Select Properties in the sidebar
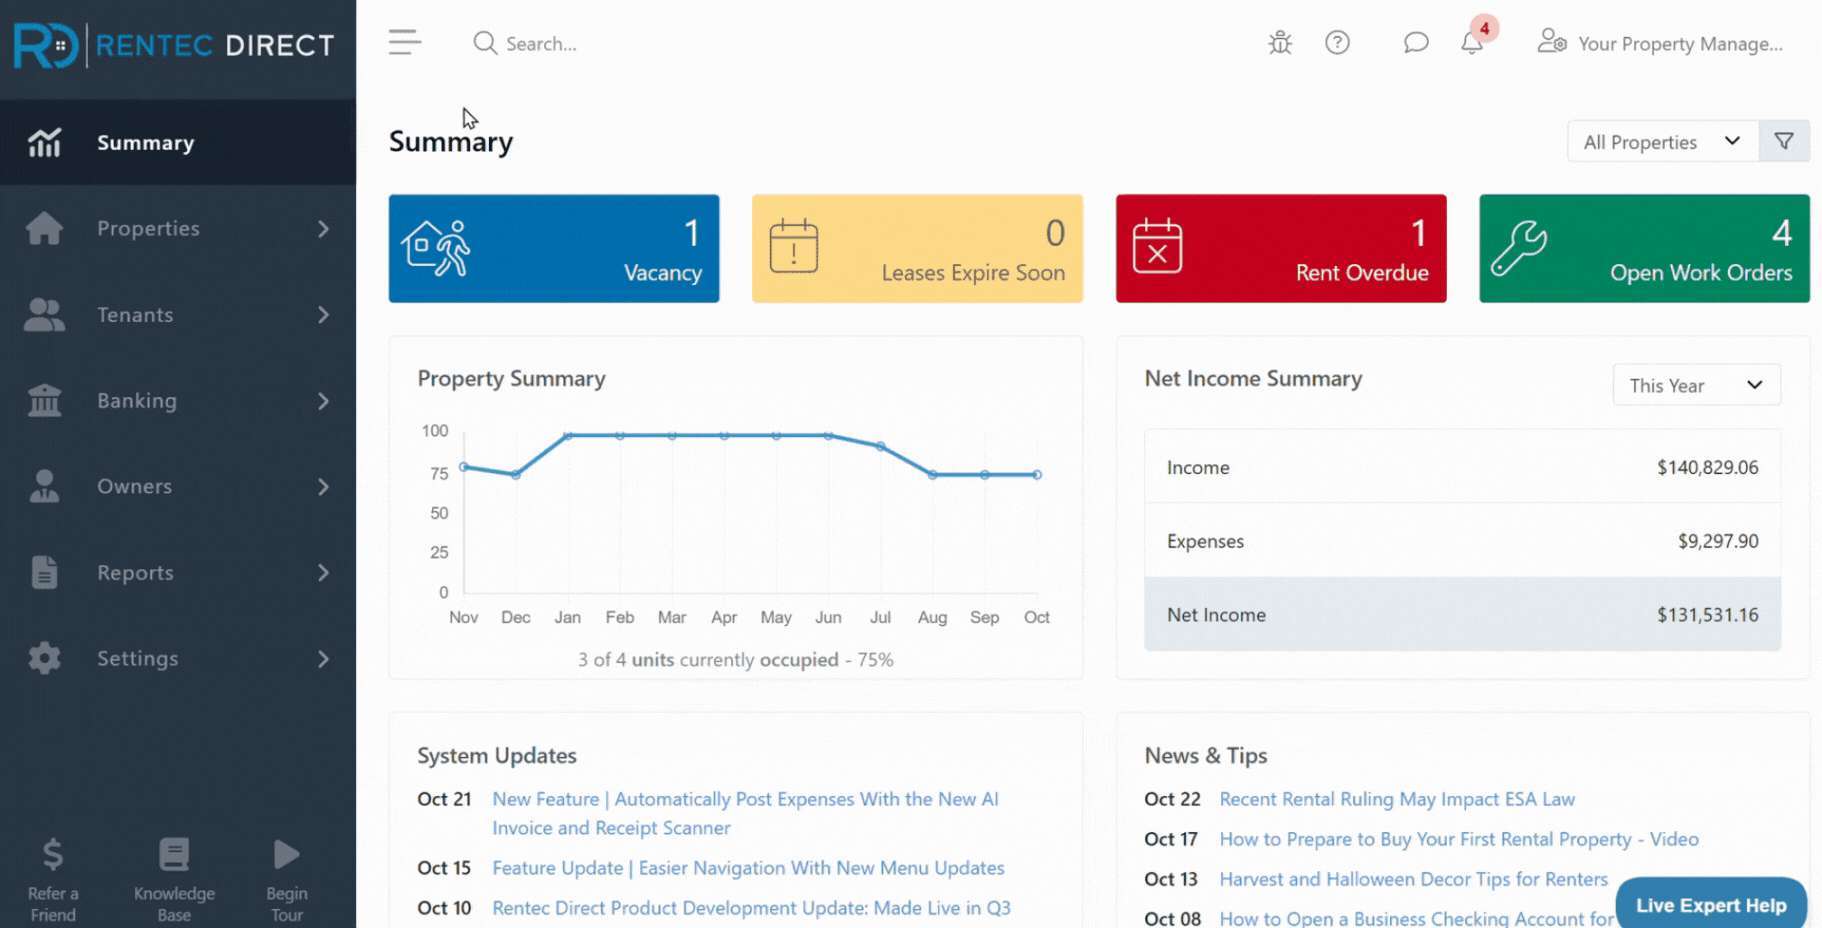 (178, 229)
